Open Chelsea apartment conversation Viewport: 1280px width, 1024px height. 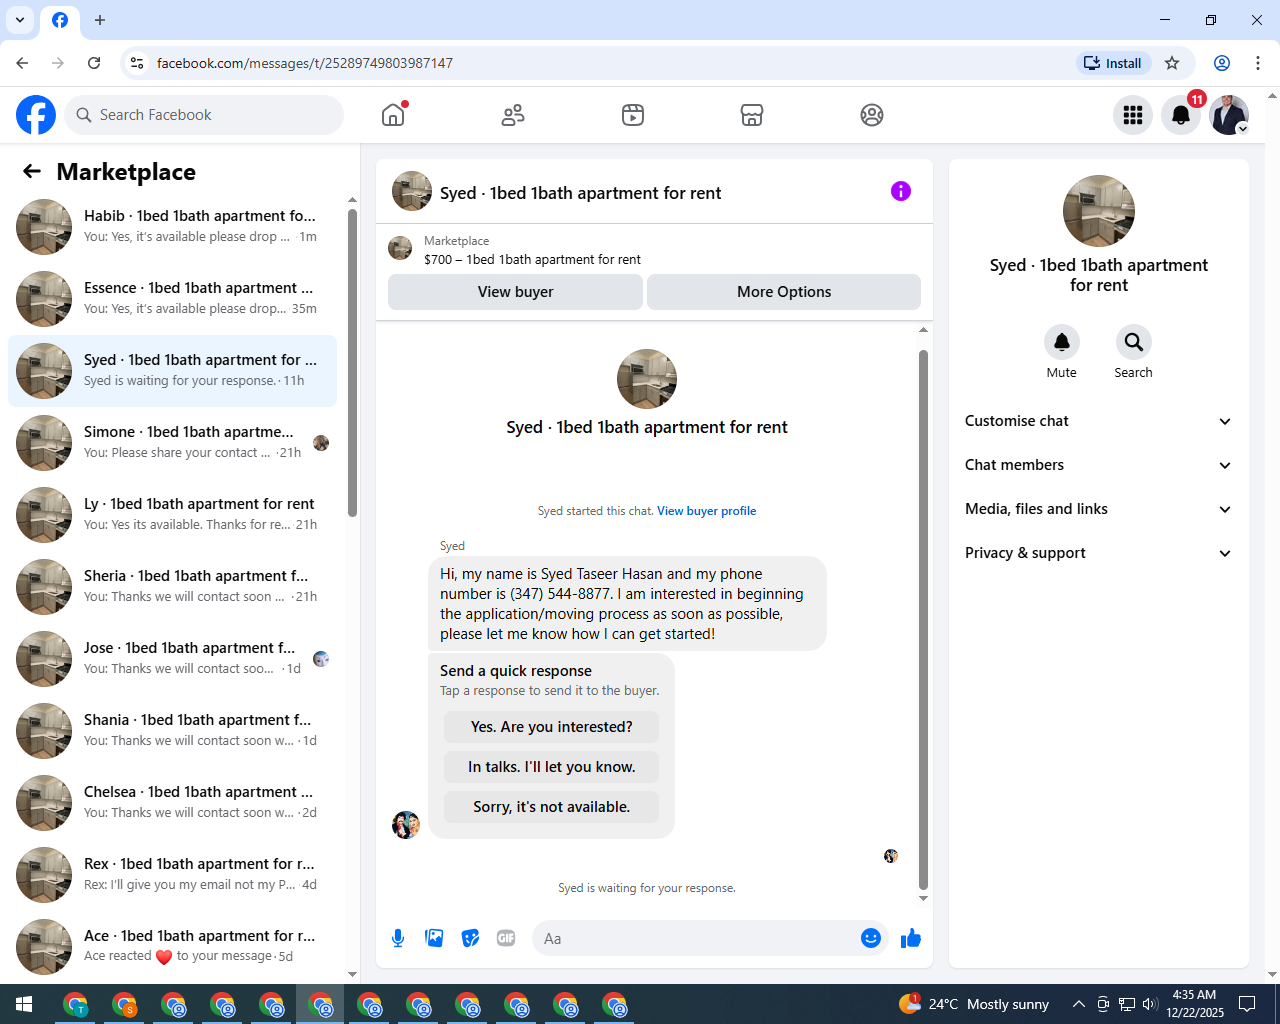point(172,803)
